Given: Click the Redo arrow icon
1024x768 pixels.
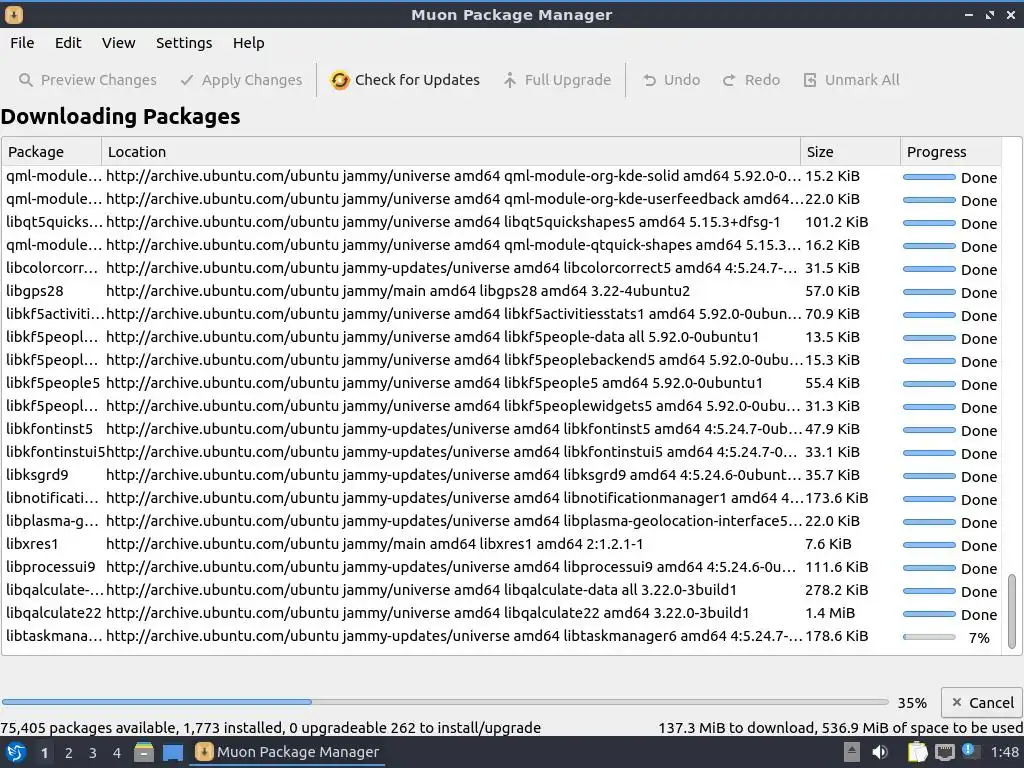Looking at the screenshot, I should [729, 80].
